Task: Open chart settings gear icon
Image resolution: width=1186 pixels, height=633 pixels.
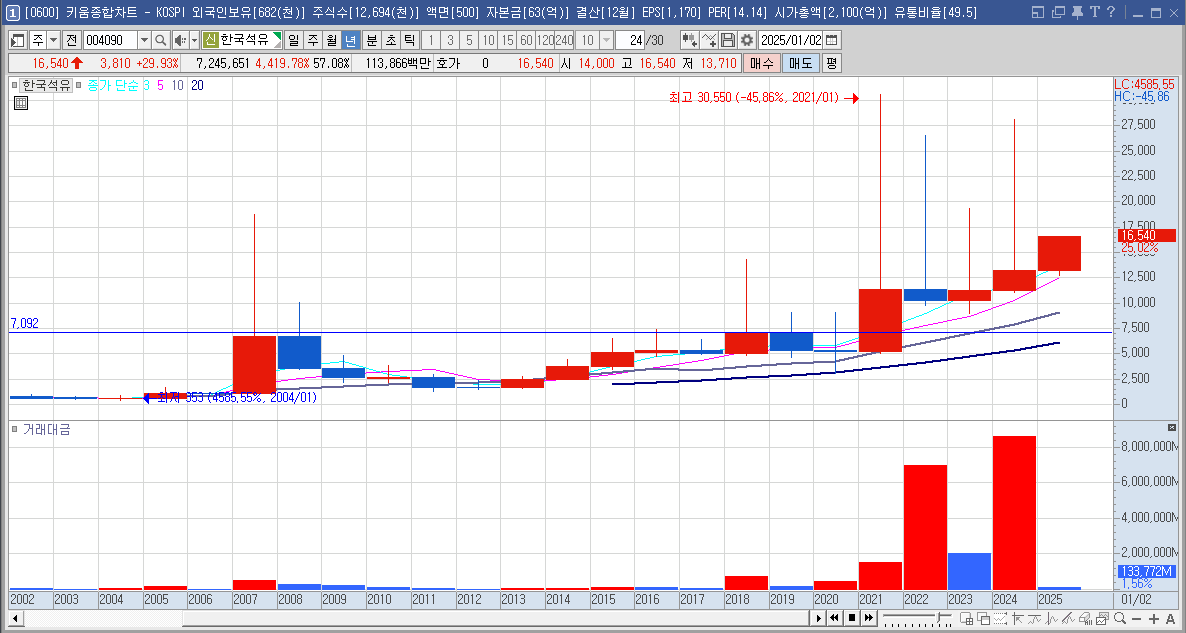Action: (x=747, y=40)
